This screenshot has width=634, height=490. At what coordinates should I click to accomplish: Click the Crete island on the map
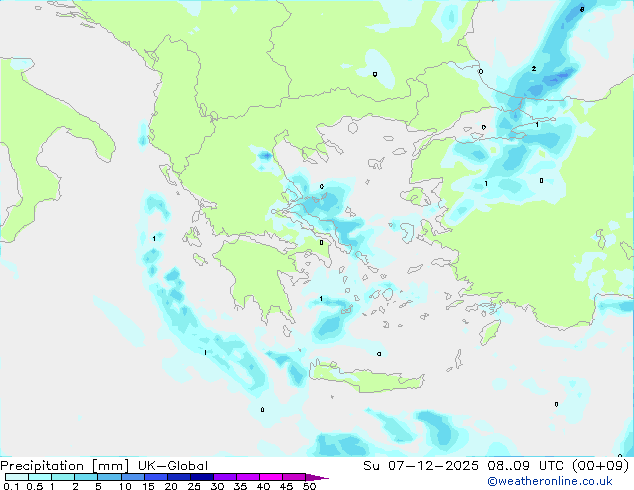coord(366,377)
